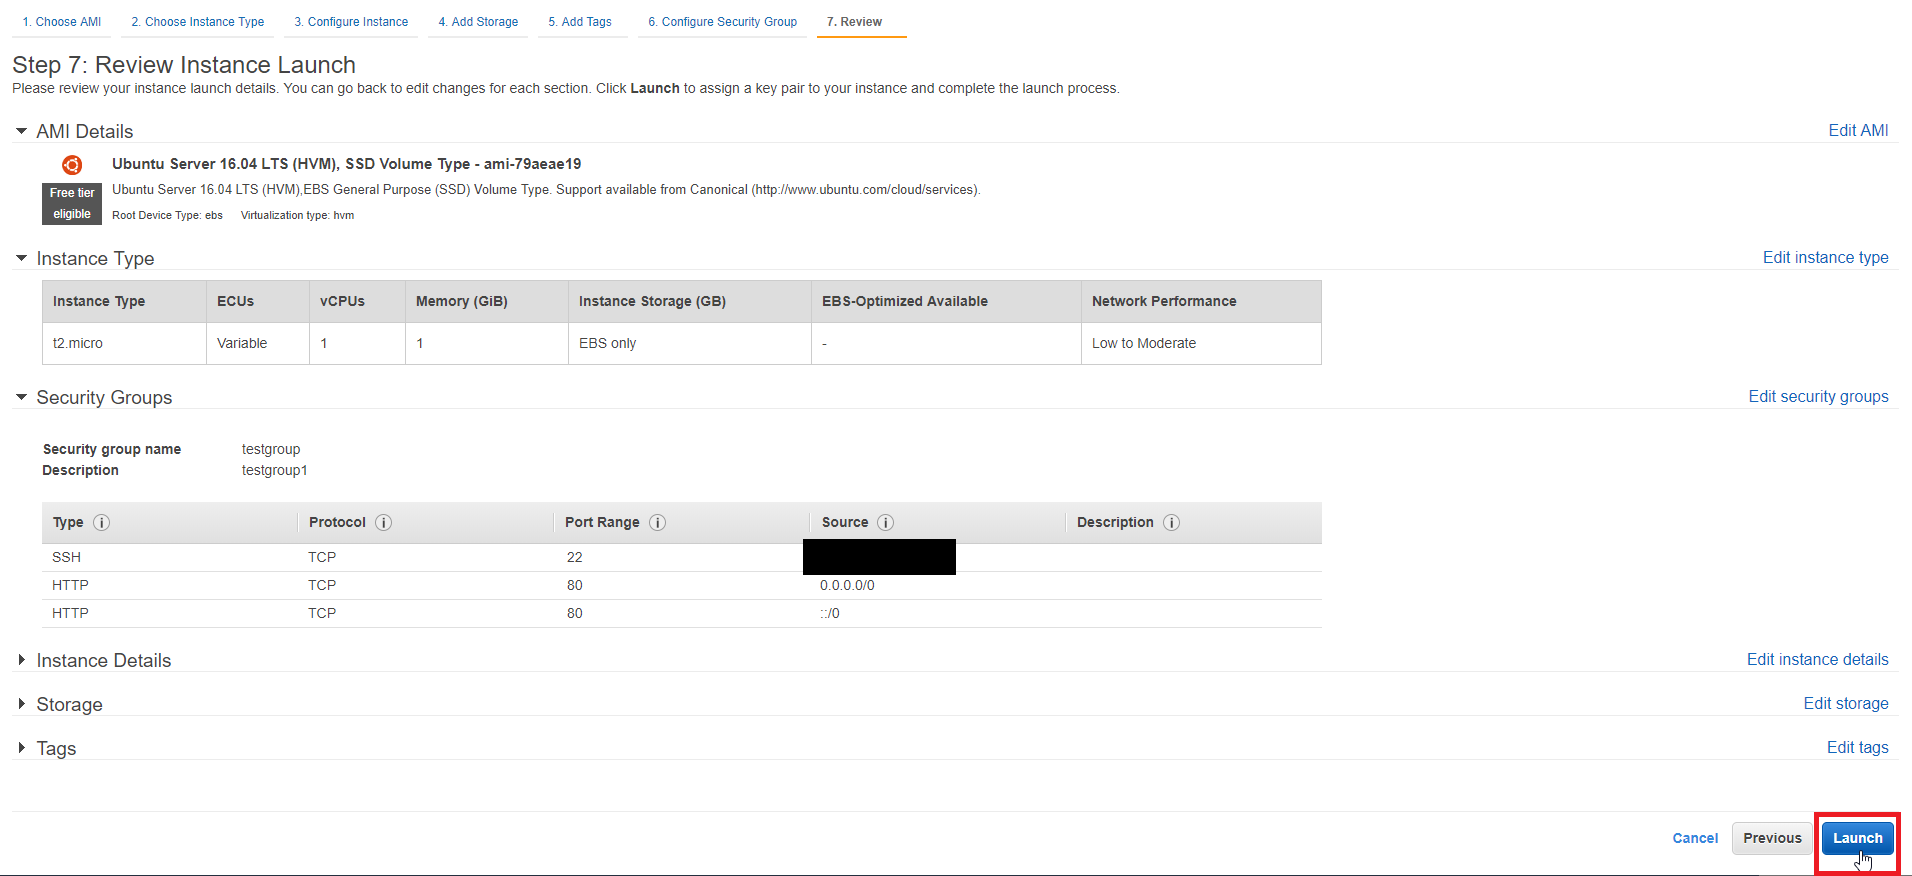Click the 0.0.0.0/0 source value

(x=847, y=585)
